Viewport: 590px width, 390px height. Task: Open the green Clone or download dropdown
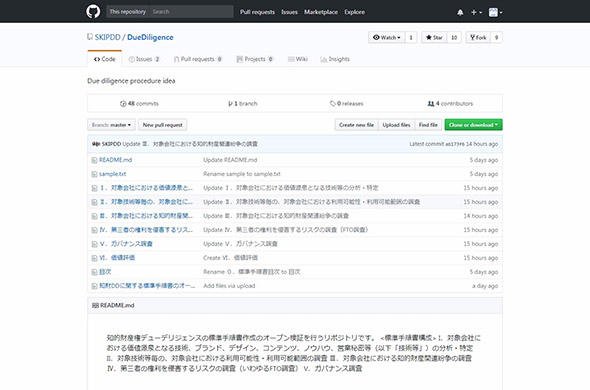click(x=473, y=125)
